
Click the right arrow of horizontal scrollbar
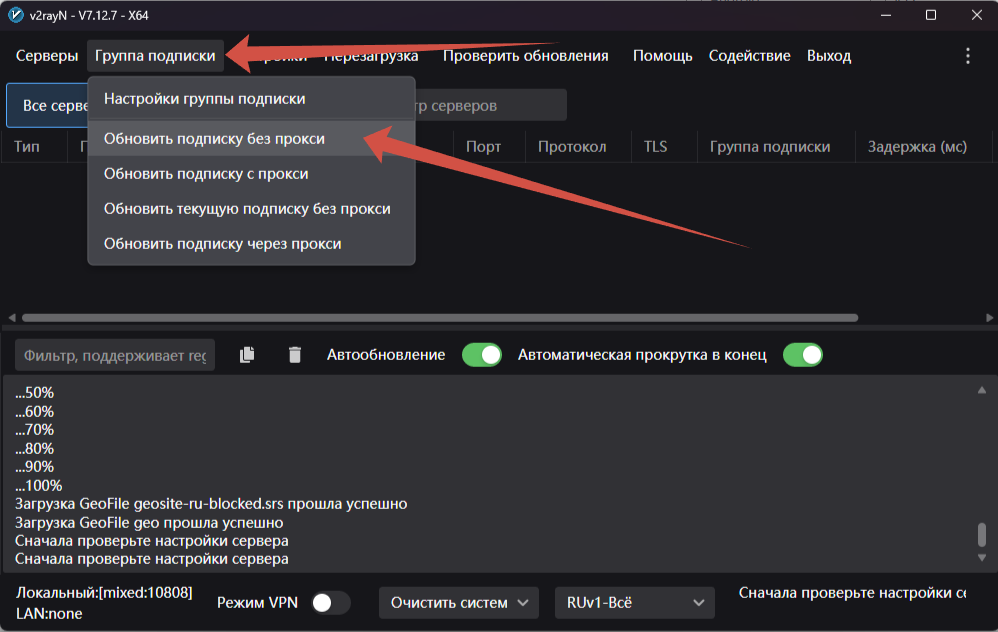coord(989,317)
